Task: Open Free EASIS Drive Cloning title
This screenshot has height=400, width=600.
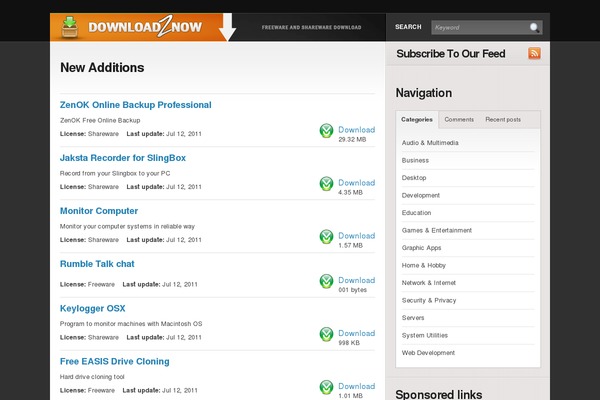Action: (x=114, y=361)
